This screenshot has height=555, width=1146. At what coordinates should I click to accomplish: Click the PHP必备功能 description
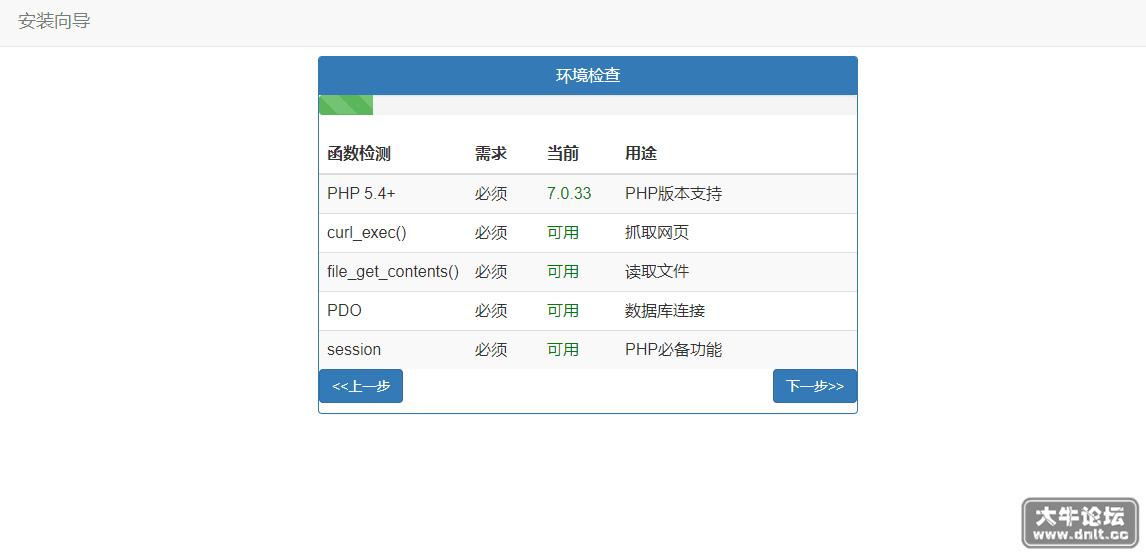673,350
